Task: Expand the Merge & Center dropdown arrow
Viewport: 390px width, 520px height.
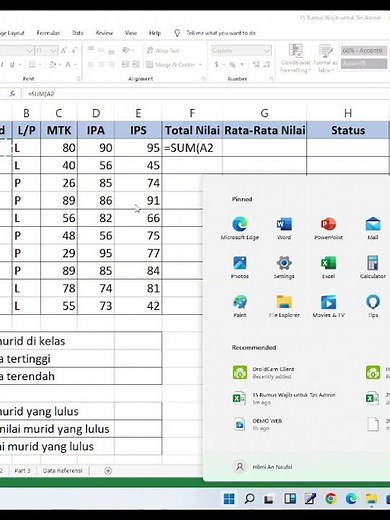Action: [200, 64]
